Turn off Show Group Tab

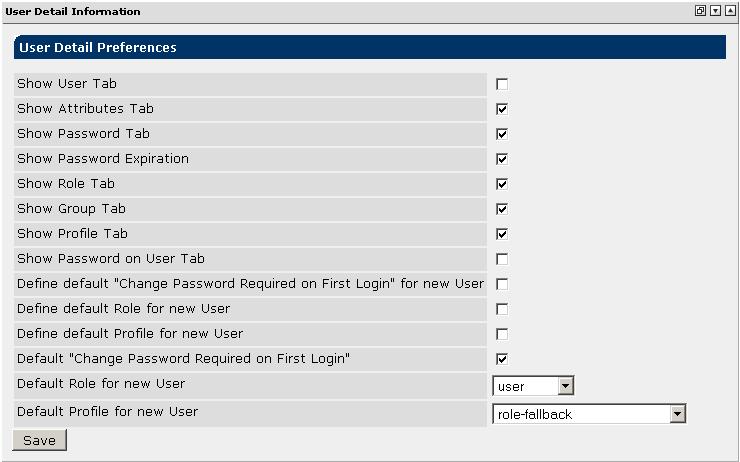tap(502, 209)
